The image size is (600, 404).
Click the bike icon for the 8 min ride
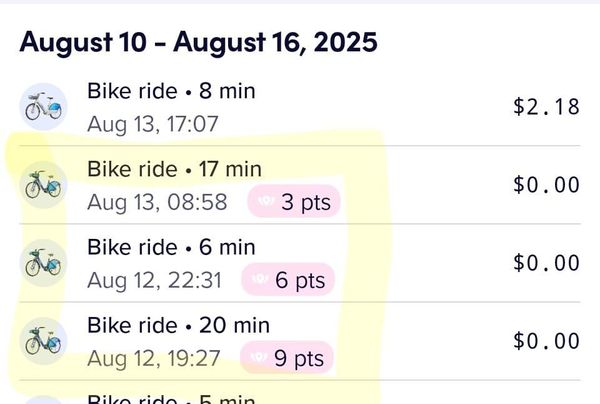pyautogui.click(x=44, y=105)
